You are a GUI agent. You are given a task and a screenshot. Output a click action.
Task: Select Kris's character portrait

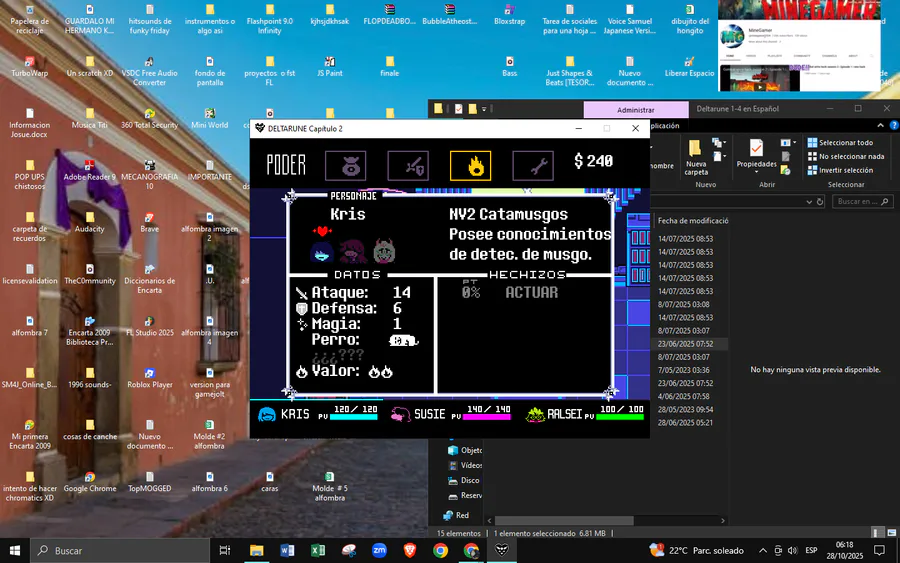tap(321, 251)
